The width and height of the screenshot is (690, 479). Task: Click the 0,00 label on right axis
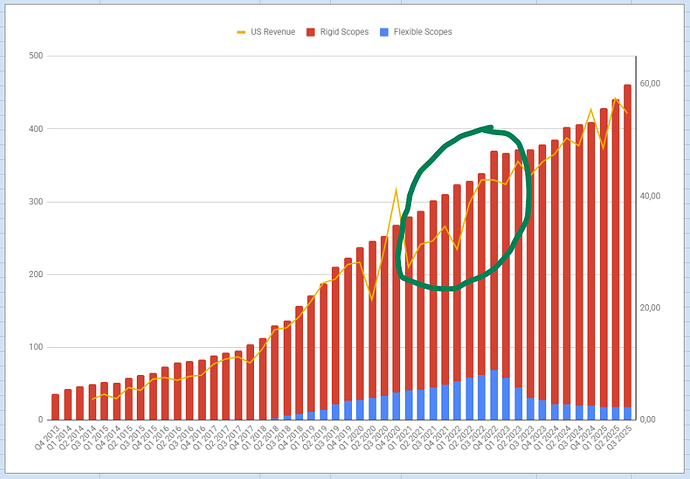[x=649, y=420]
